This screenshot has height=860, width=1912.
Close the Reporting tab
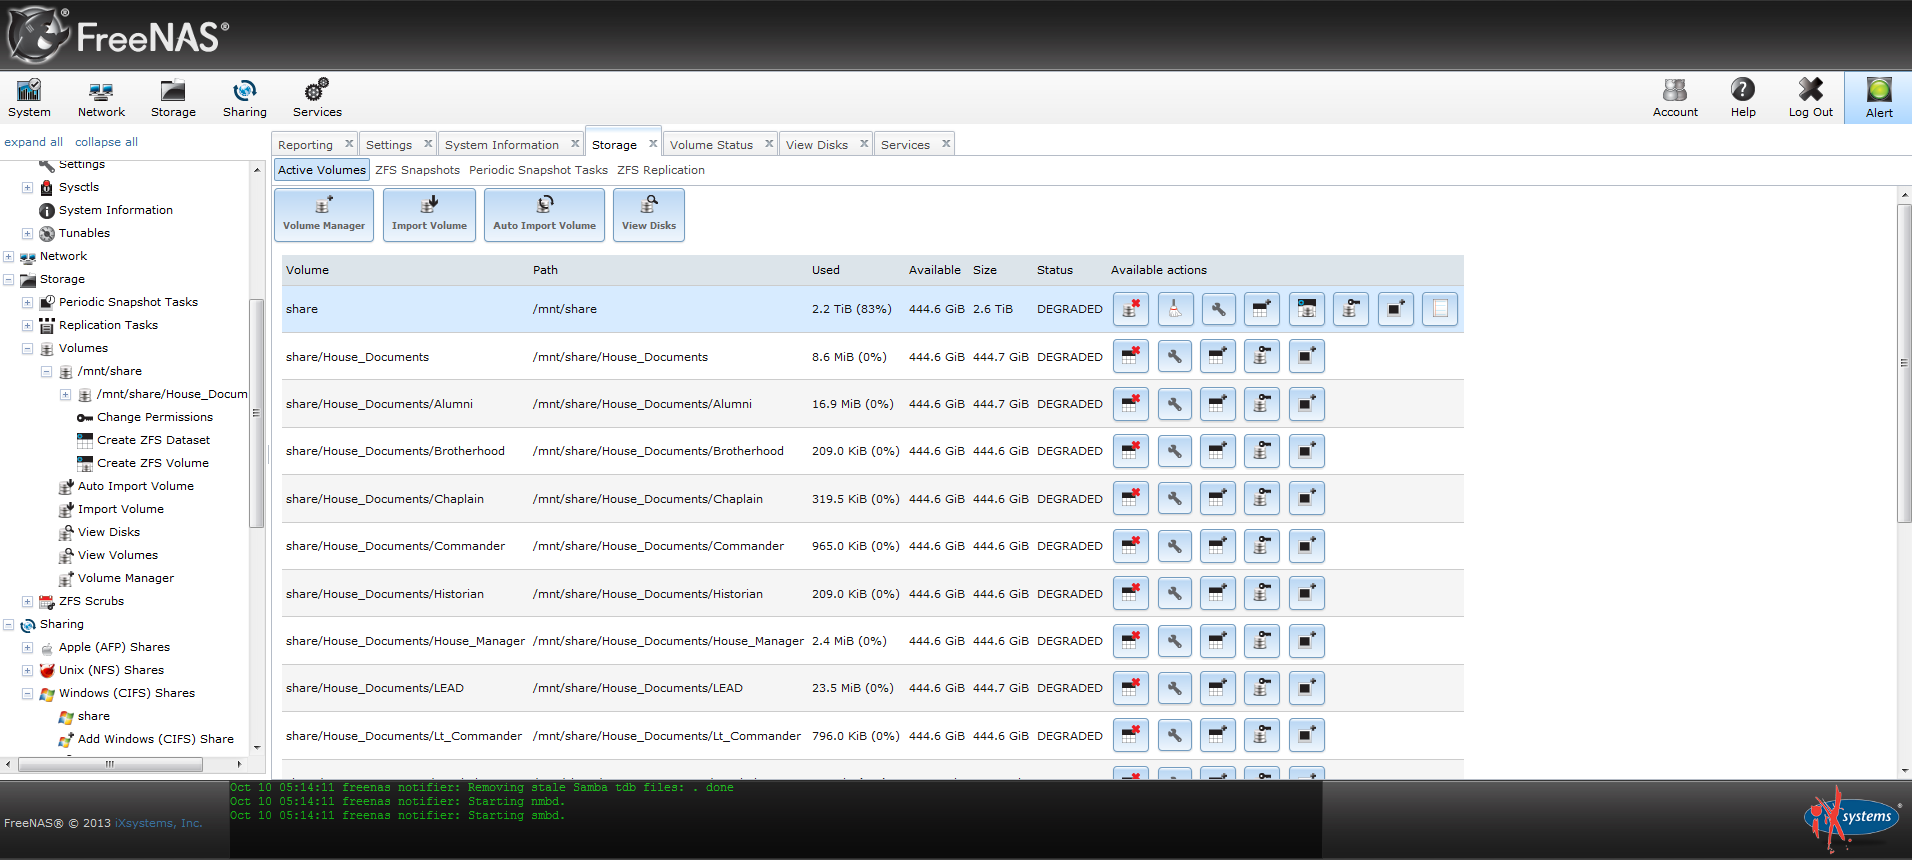[349, 144]
